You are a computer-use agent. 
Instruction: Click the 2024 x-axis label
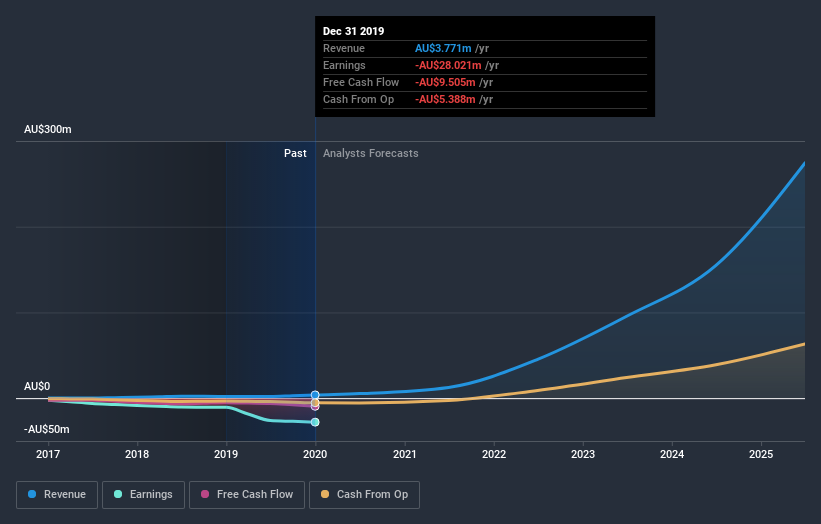click(x=672, y=454)
